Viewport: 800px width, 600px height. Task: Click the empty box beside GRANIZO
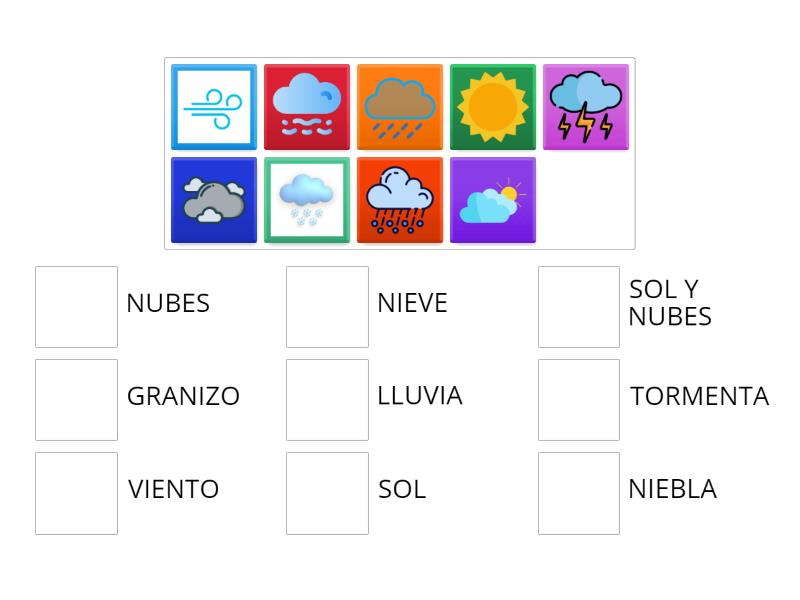coord(76,398)
